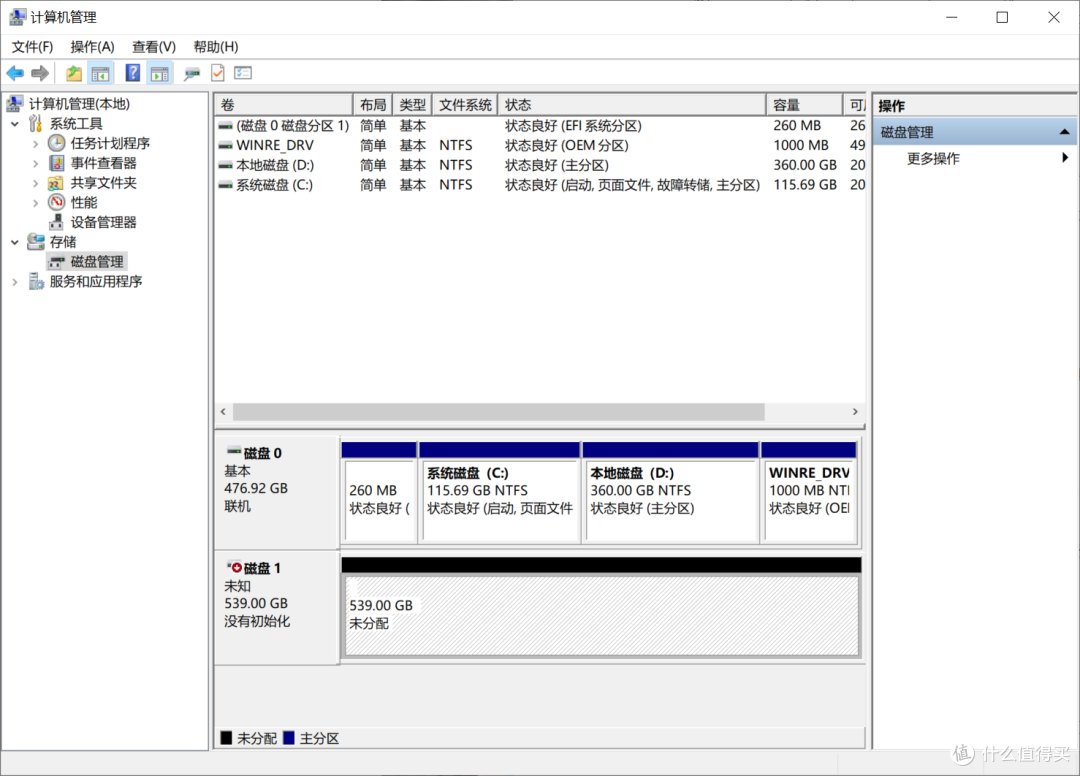This screenshot has width=1080, height=776.
Task: Open the 文件(F) menu
Action: point(32,47)
